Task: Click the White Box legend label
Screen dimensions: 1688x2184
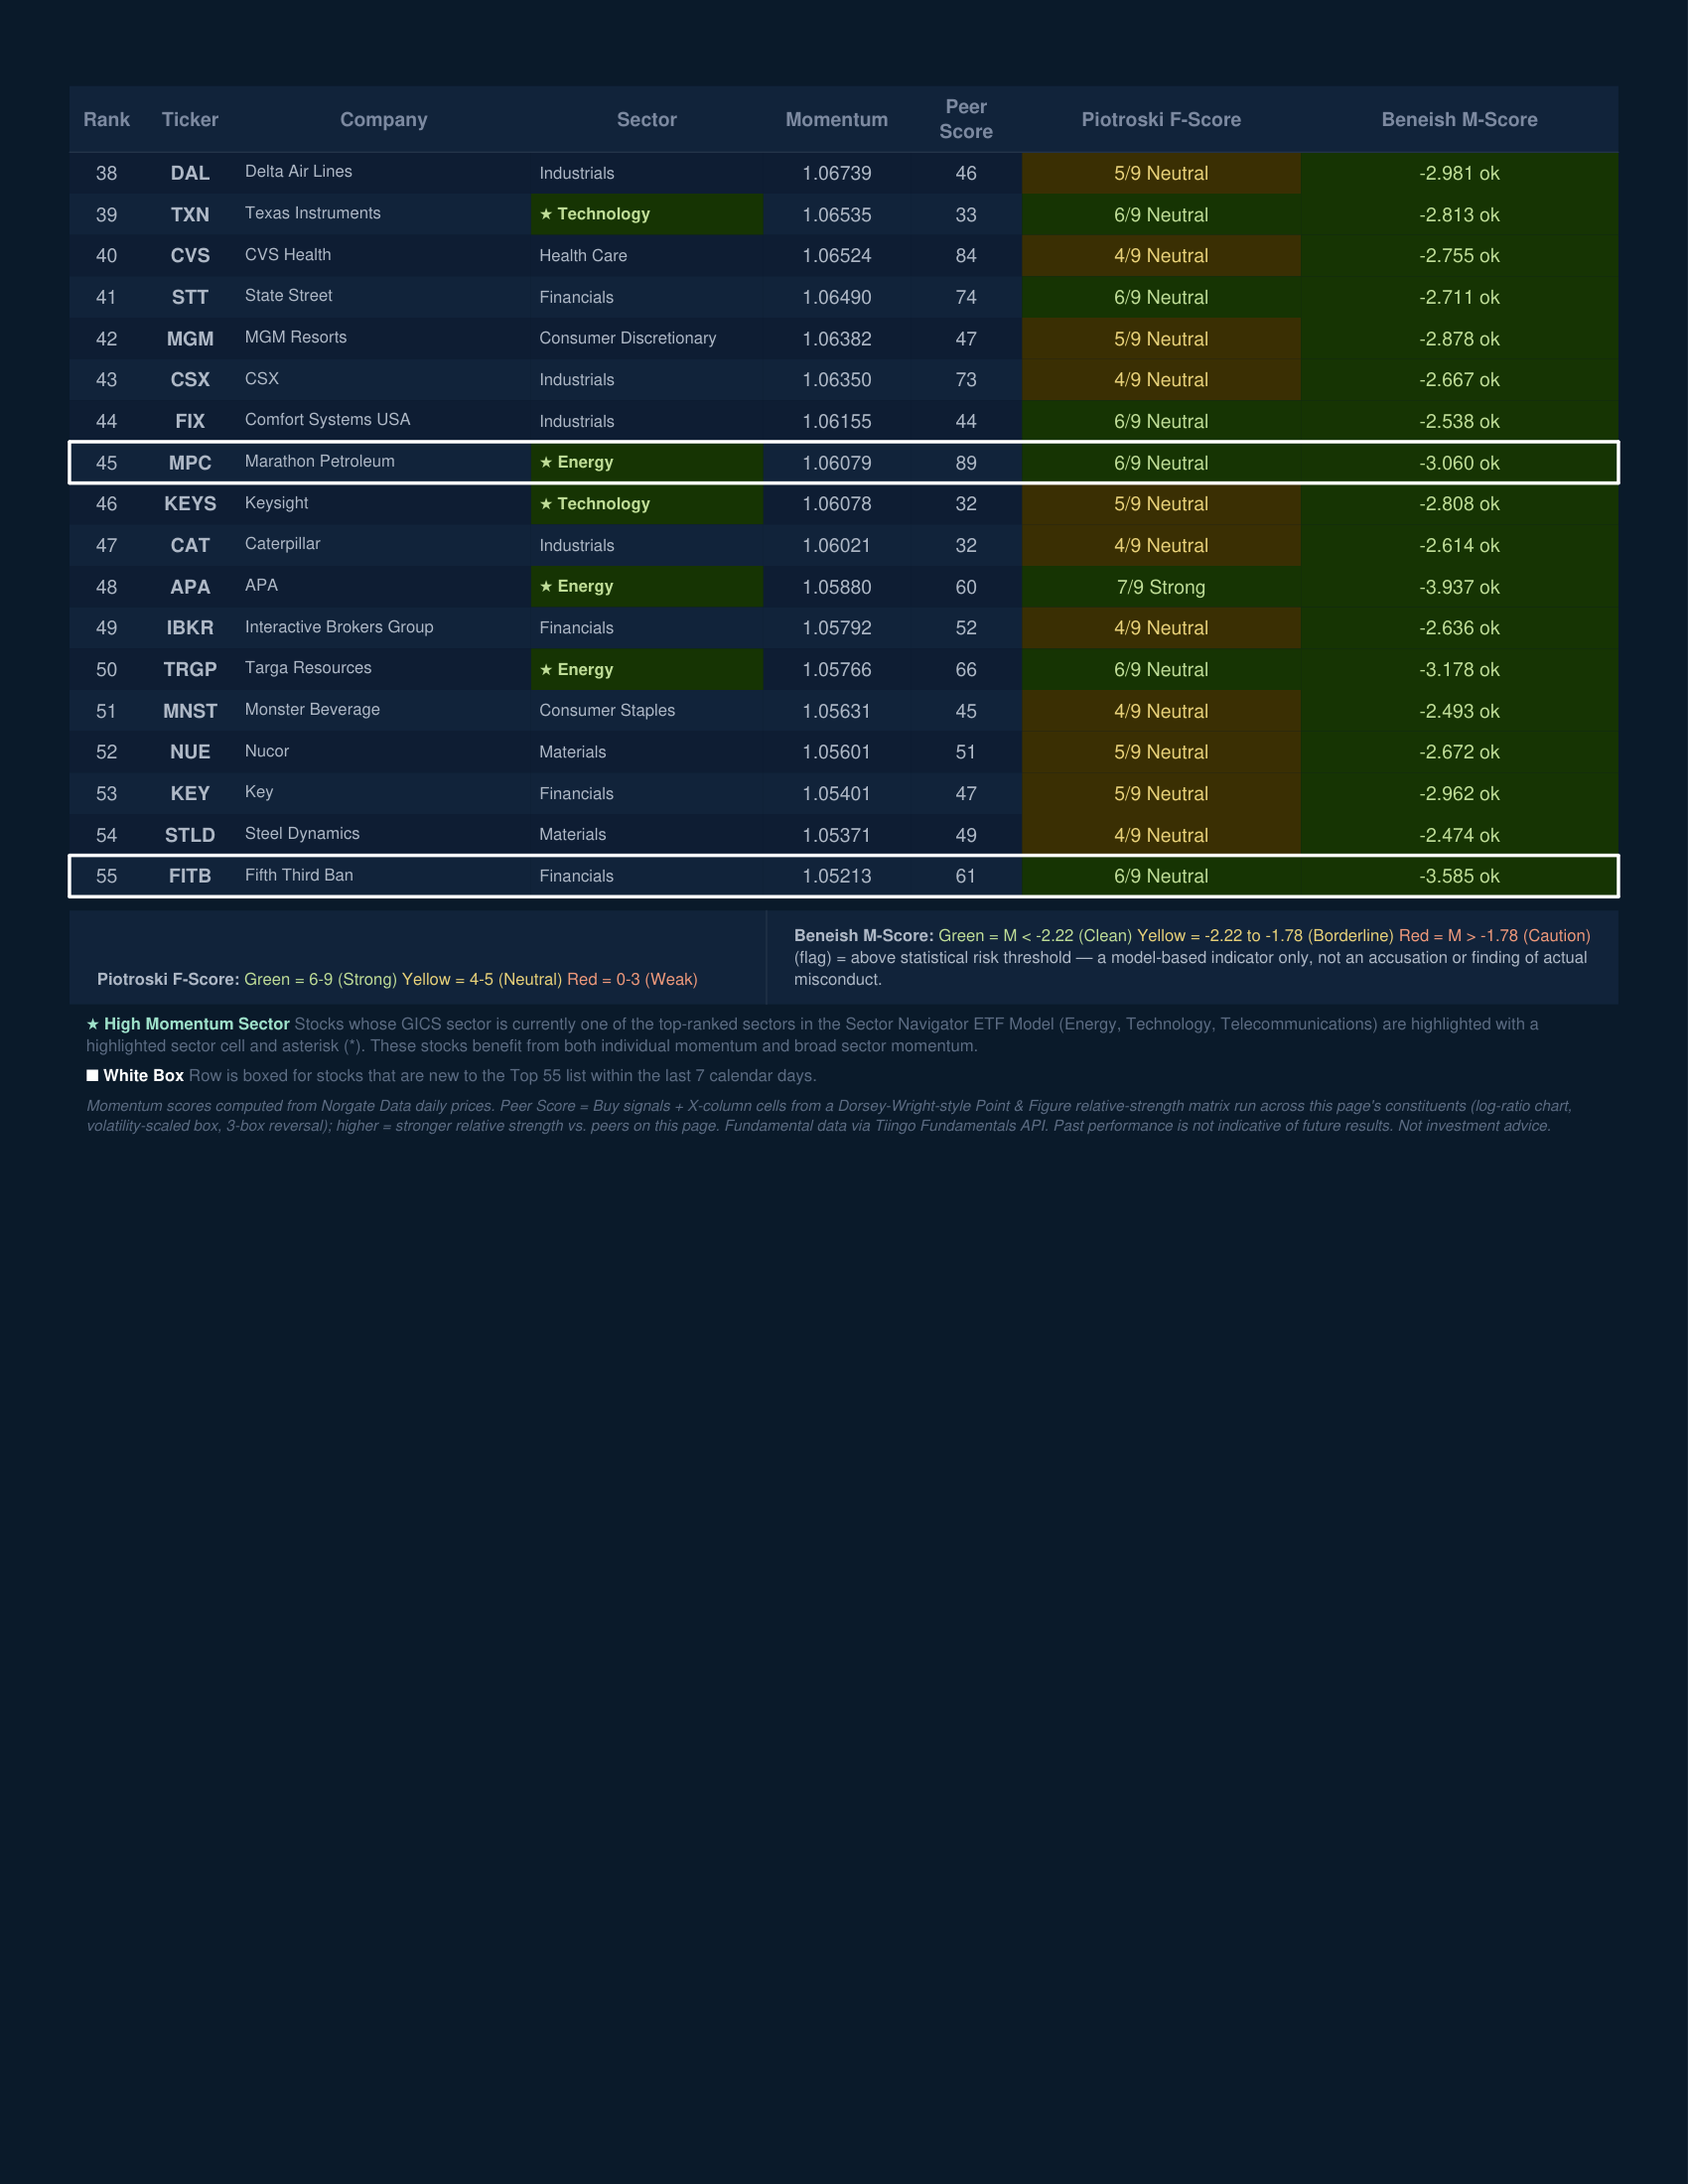Action: (144, 1076)
